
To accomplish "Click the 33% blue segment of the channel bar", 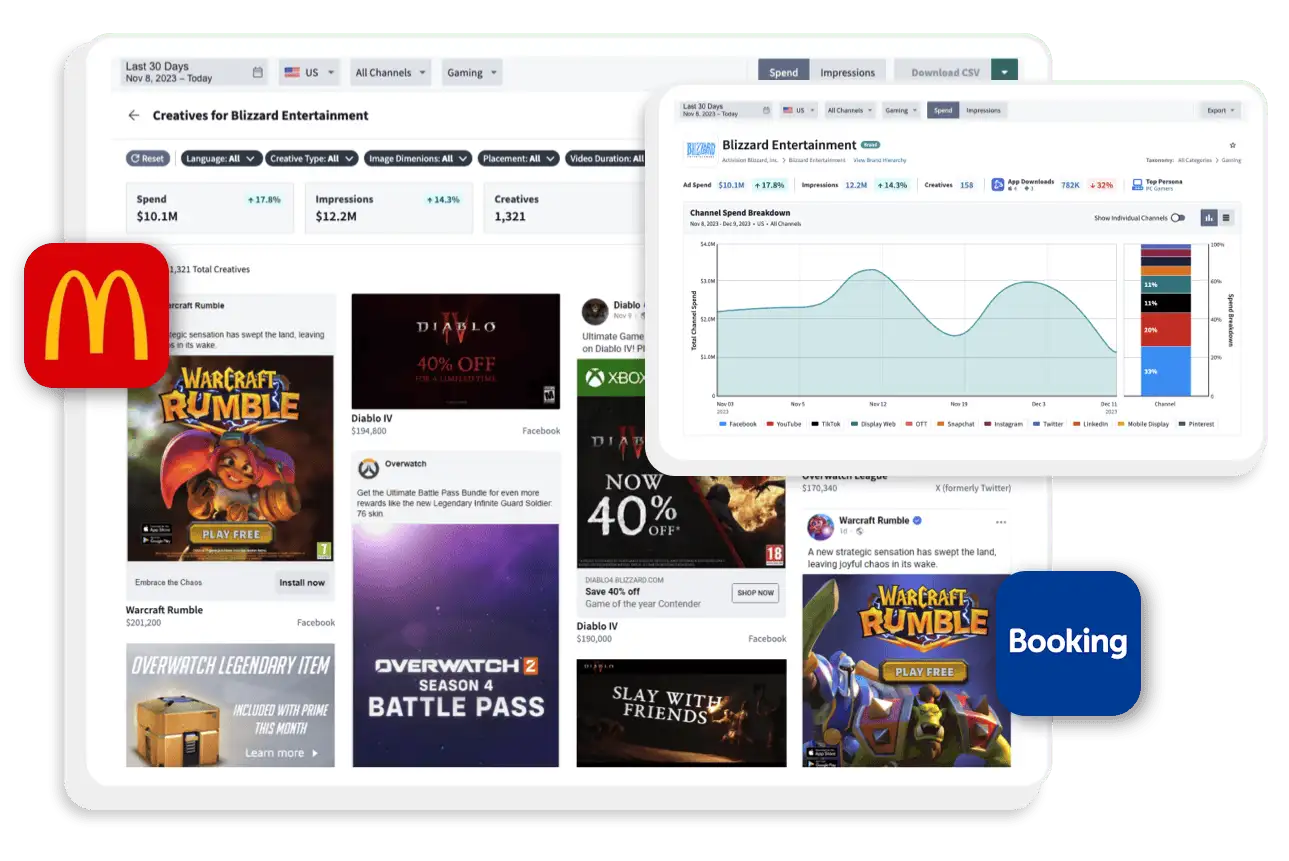I will pos(1165,371).
